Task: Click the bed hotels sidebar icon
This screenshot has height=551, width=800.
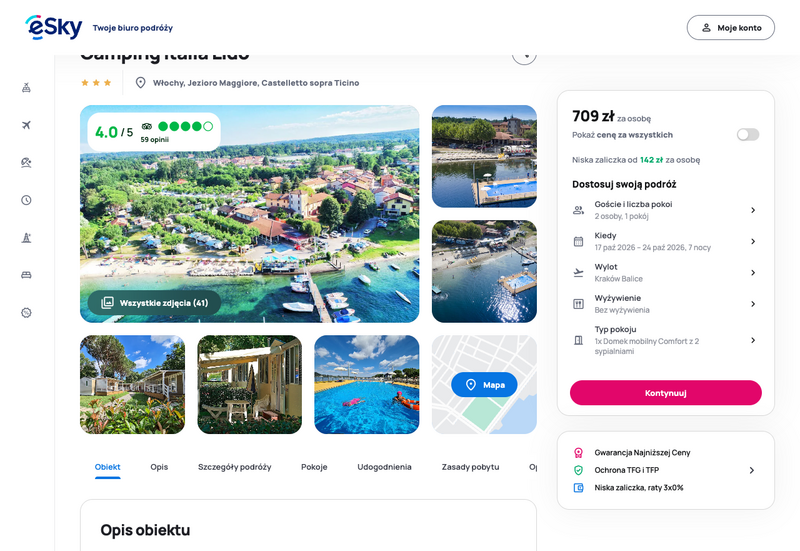Action: (27, 275)
